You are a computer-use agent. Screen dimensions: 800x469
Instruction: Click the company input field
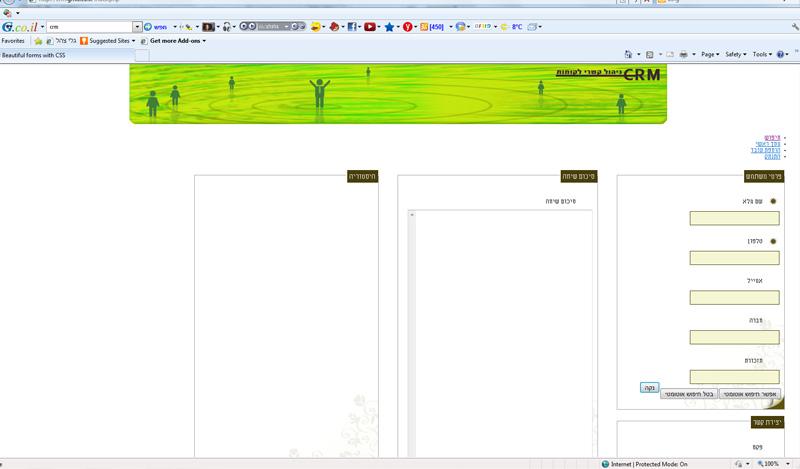[734, 337]
